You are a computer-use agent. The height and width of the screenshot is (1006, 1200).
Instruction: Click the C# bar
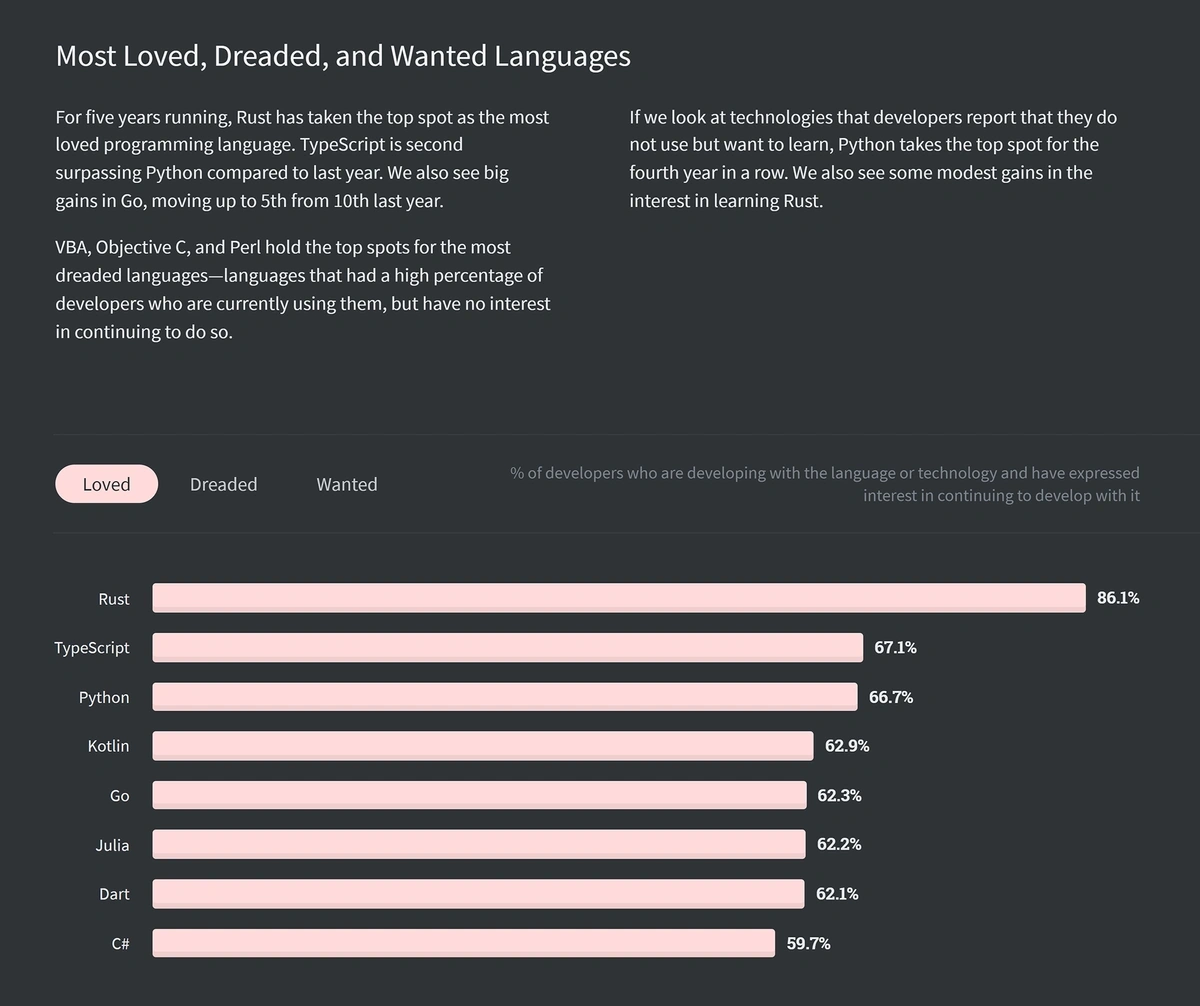pyautogui.click(x=464, y=943)
